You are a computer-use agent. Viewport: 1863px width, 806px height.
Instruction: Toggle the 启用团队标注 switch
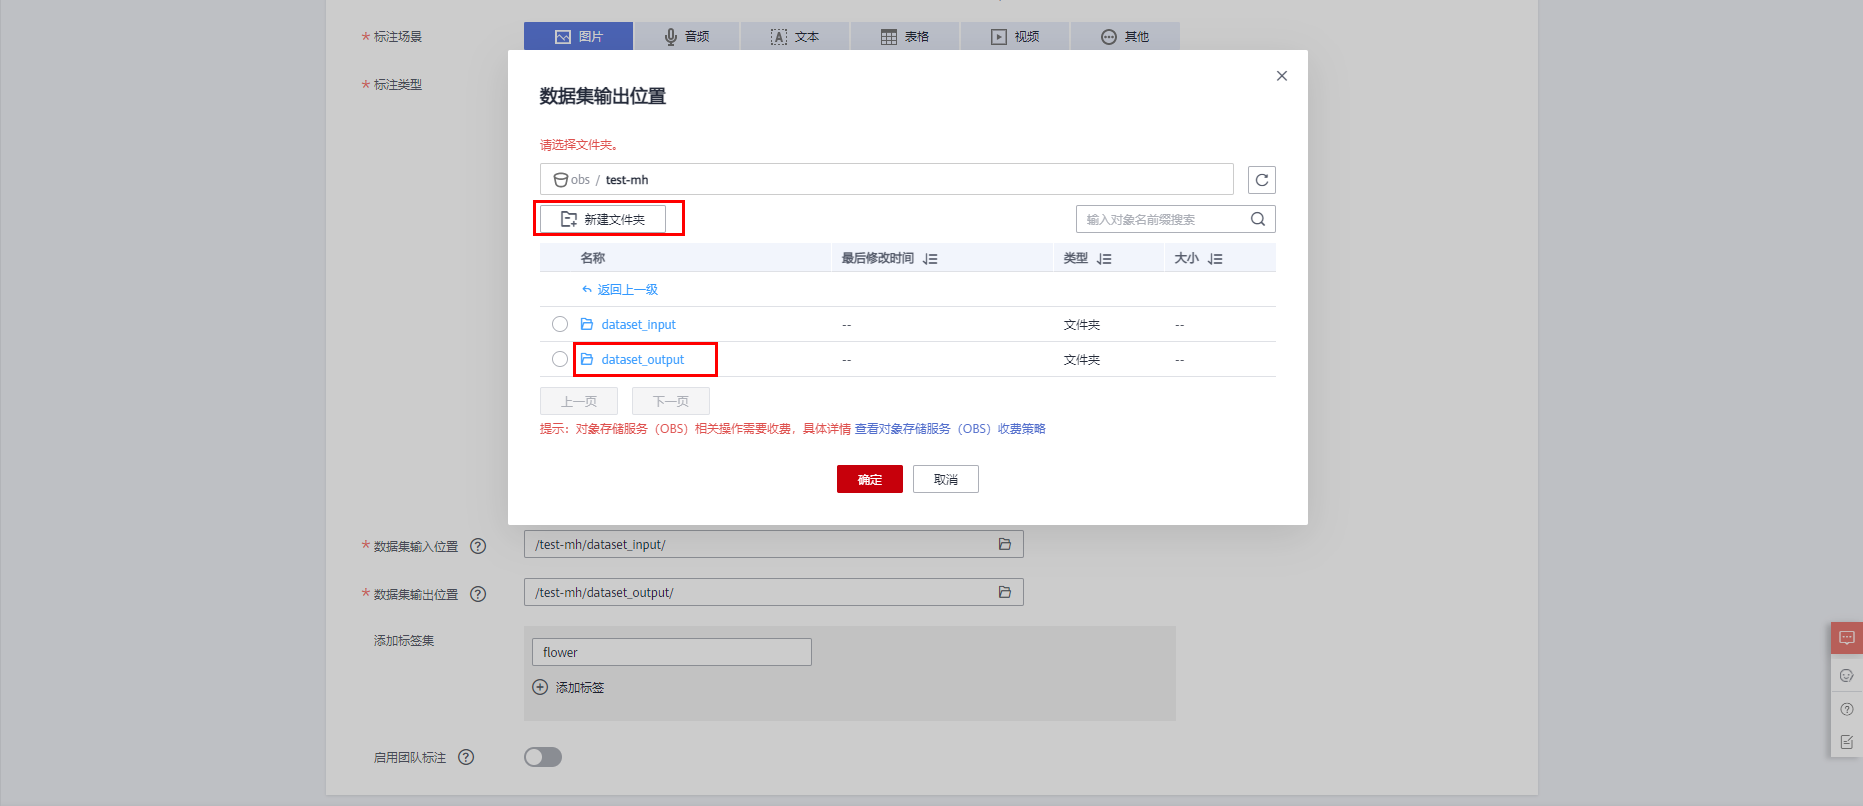[x=543, y=757]
